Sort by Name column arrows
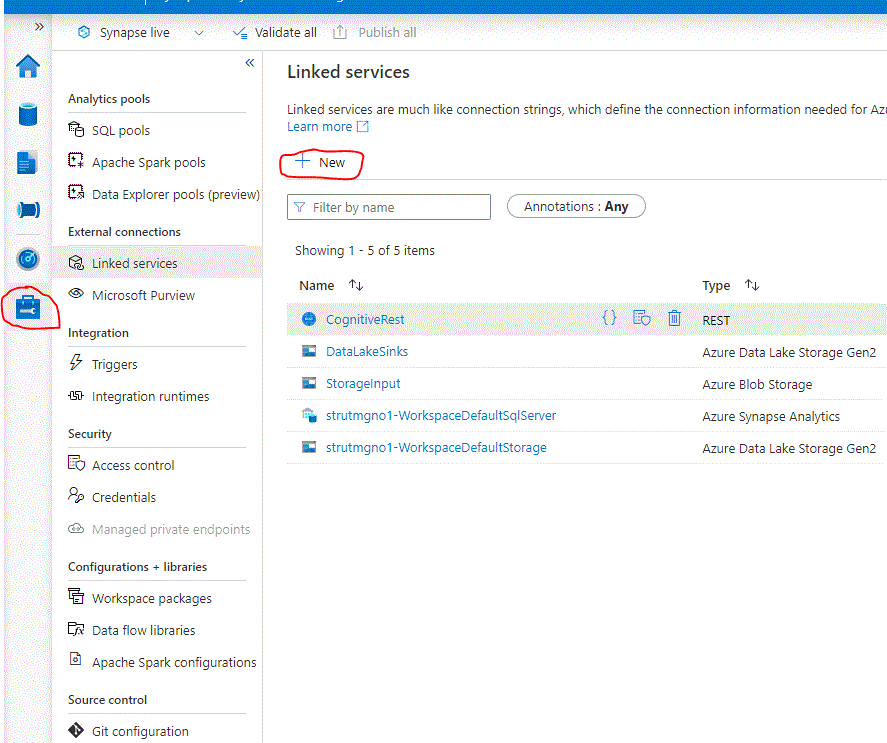This screenshot has width=887, height=743. pos(356,285)
